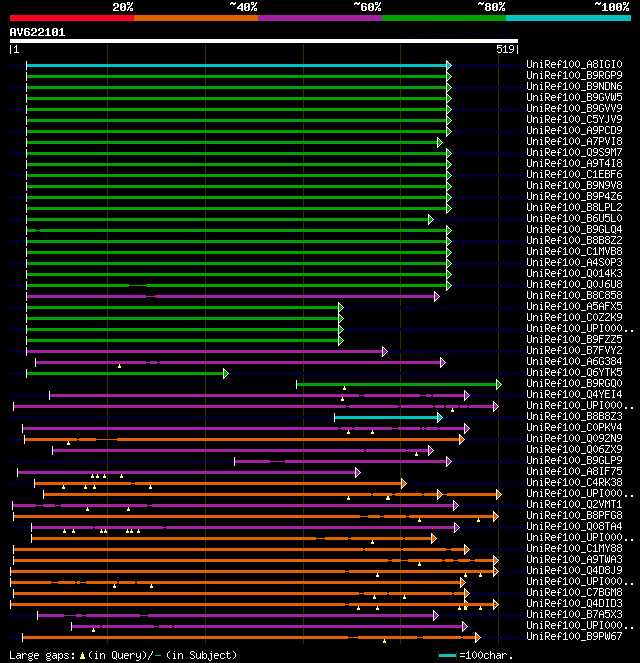Click the UniRef100_Q092N9 label
Image resolution: width=640 pixels, height=663 pixels.
coord(574,438)
